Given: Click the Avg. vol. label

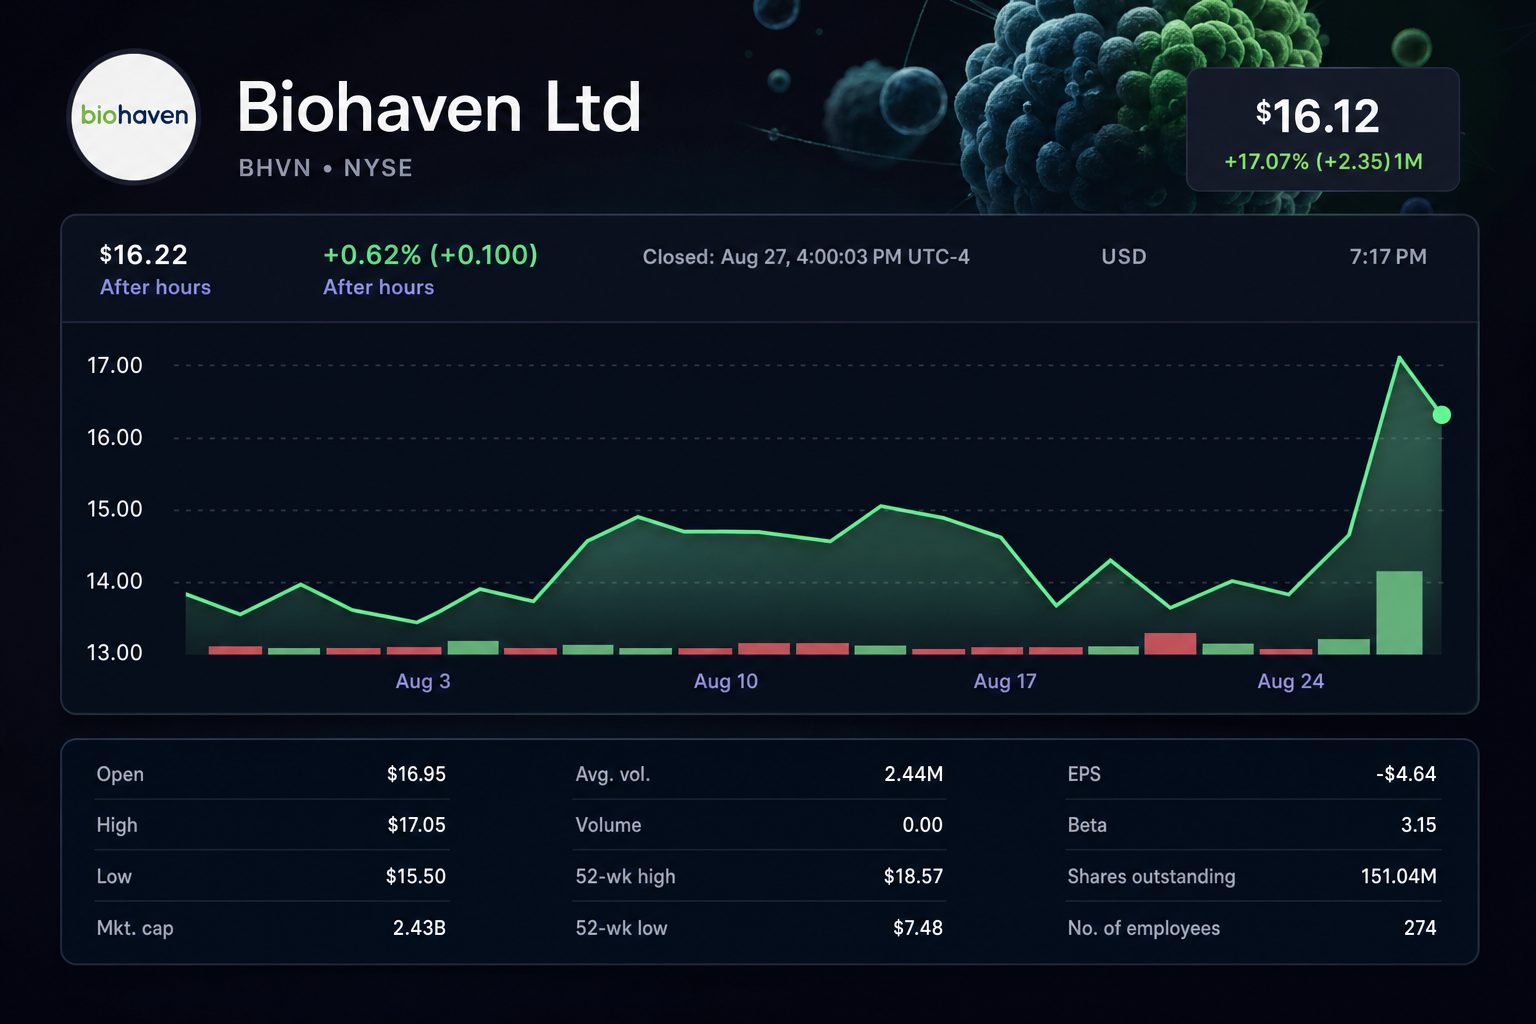Looking at the screenshot, I should click(613, 774).
